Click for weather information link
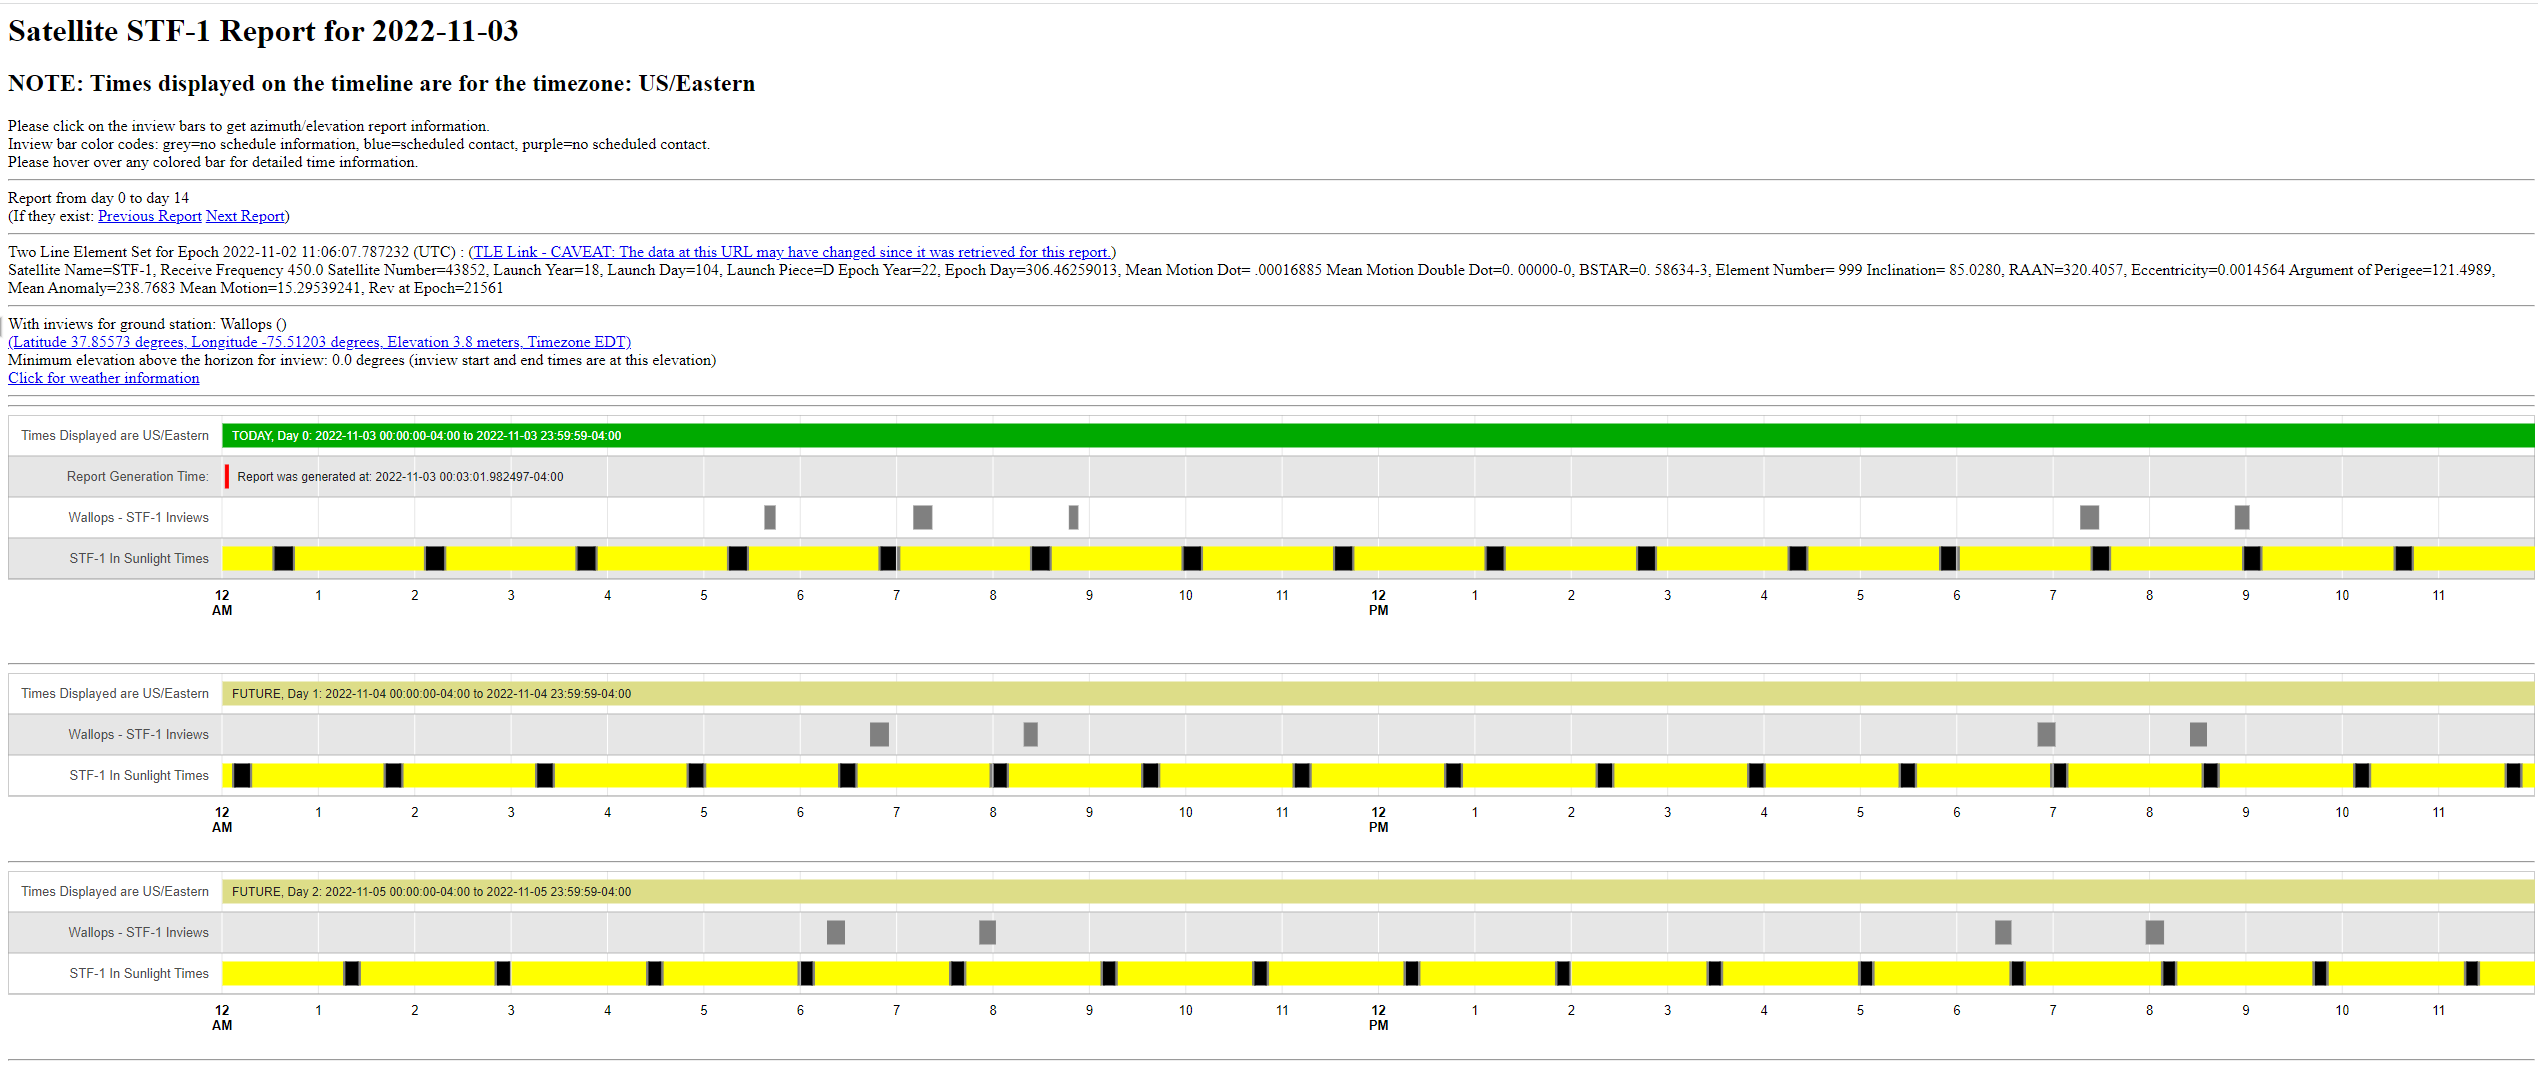This screenshot has width=2538, height=1068. coord(104,378)
